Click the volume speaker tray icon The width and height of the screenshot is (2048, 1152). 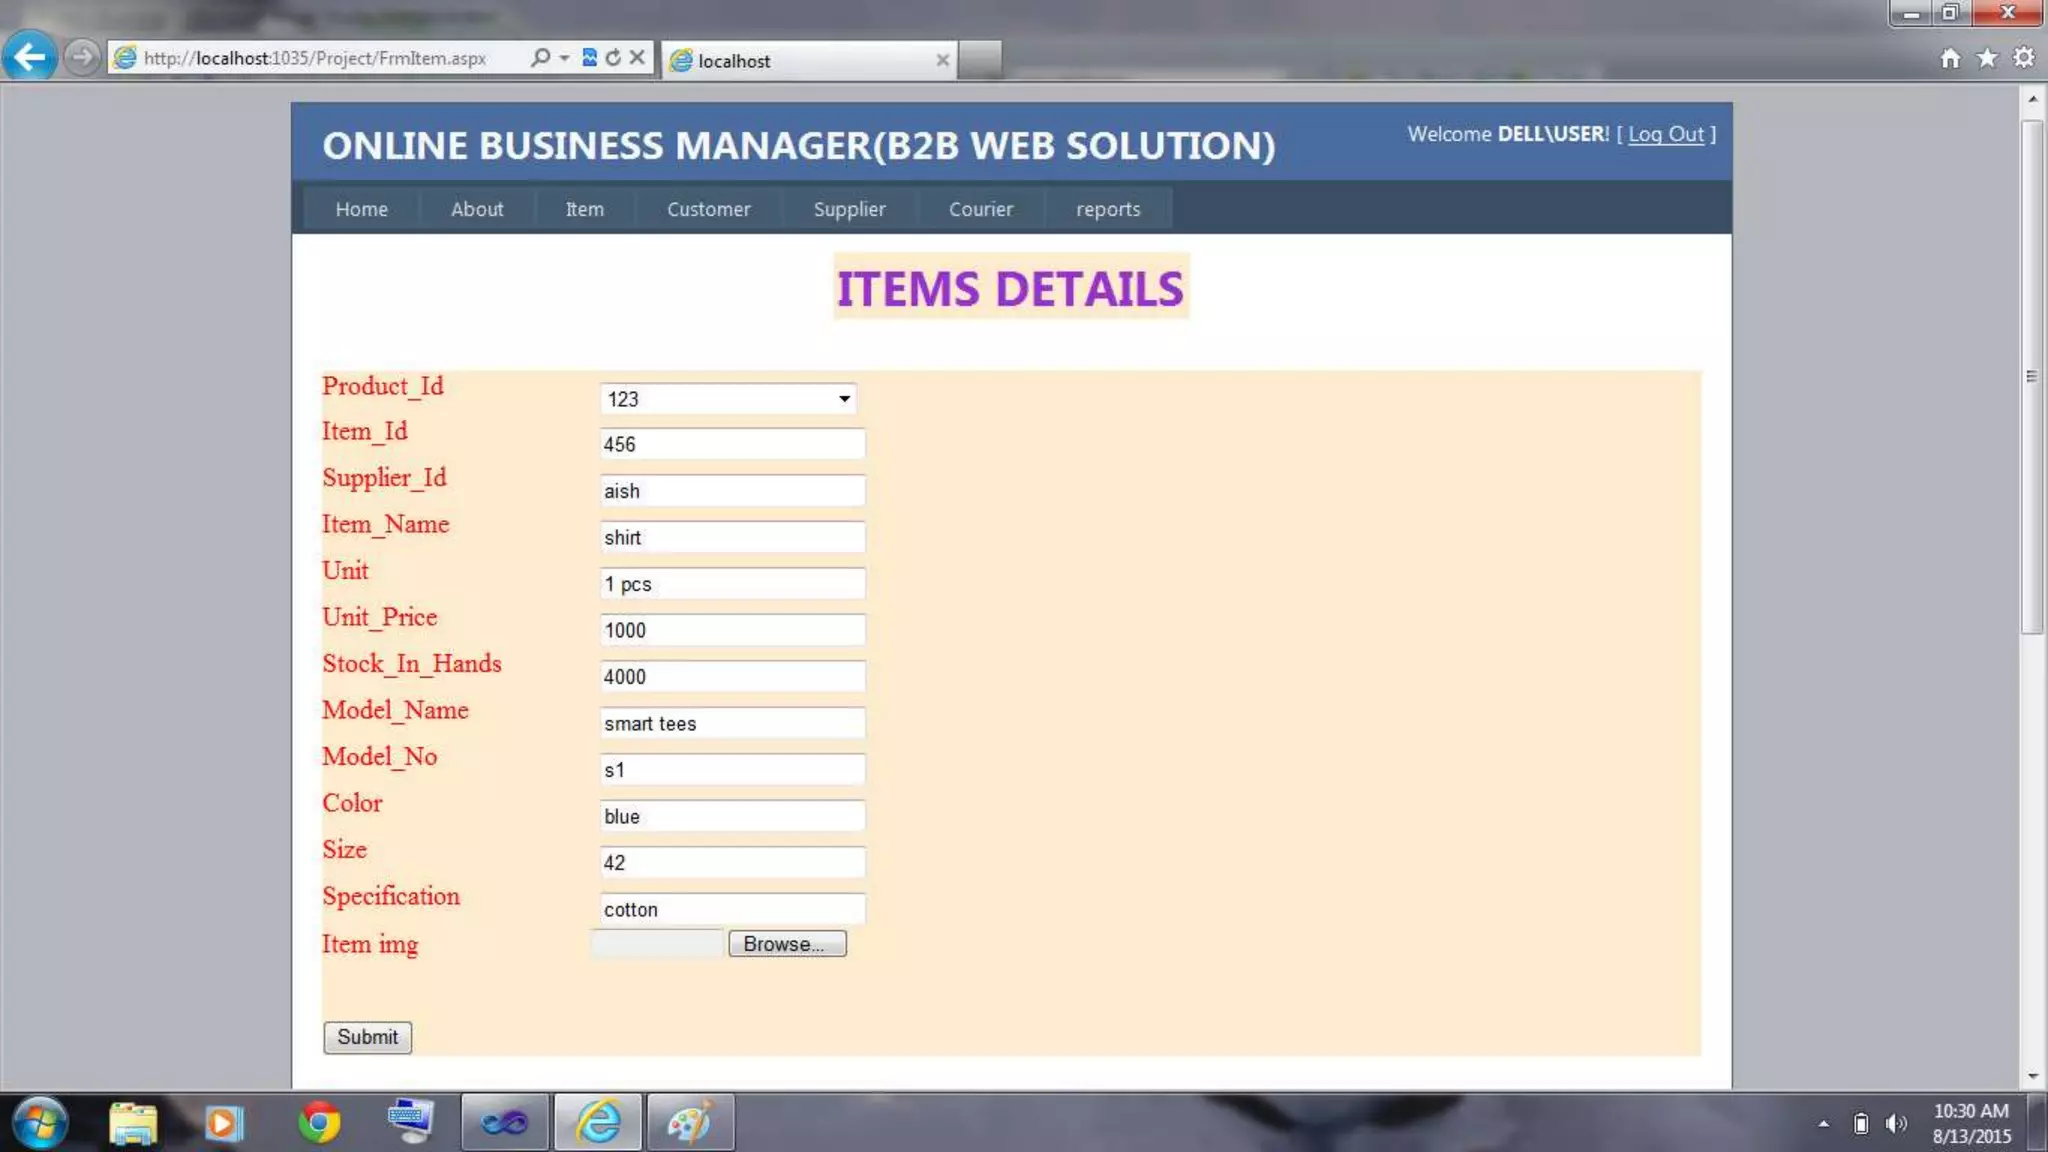[x=1895, y=1124]
